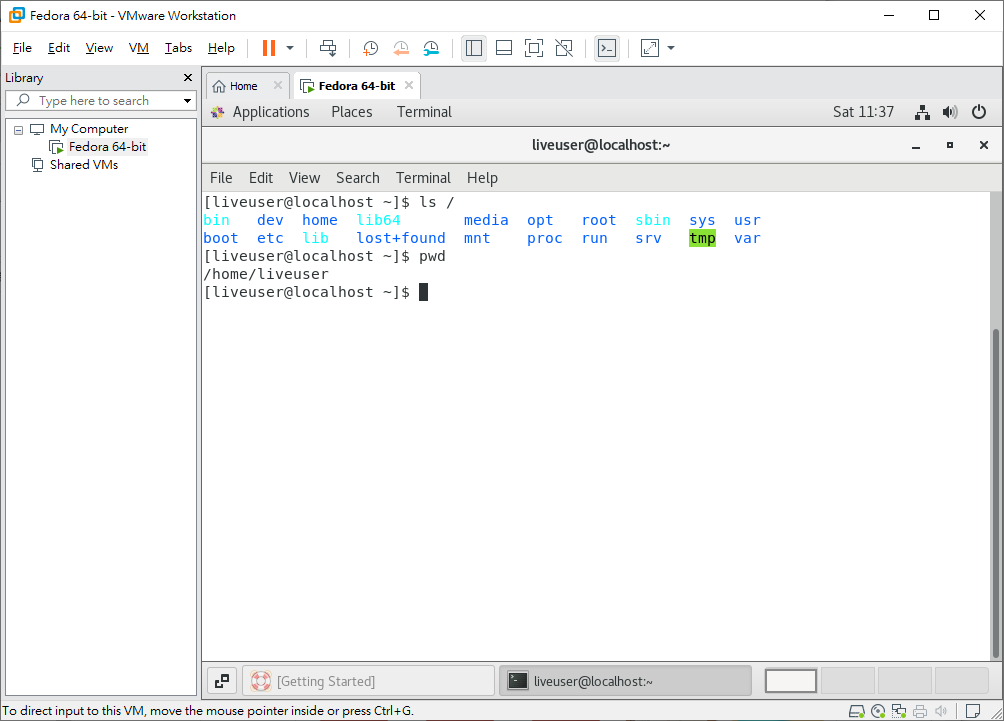Click the sound card status icon
Image resolution: width=1004 pixels, height=721 pixels.
941,711
